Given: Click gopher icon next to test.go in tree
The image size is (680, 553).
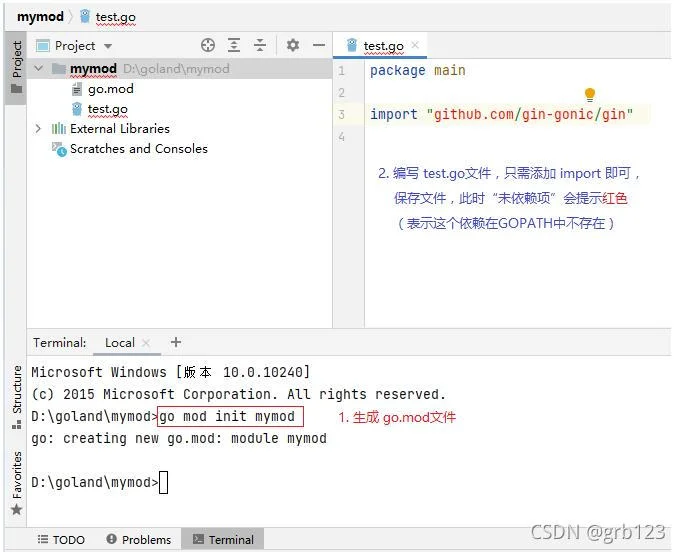Looking at the screenshot, I should 77,109.
